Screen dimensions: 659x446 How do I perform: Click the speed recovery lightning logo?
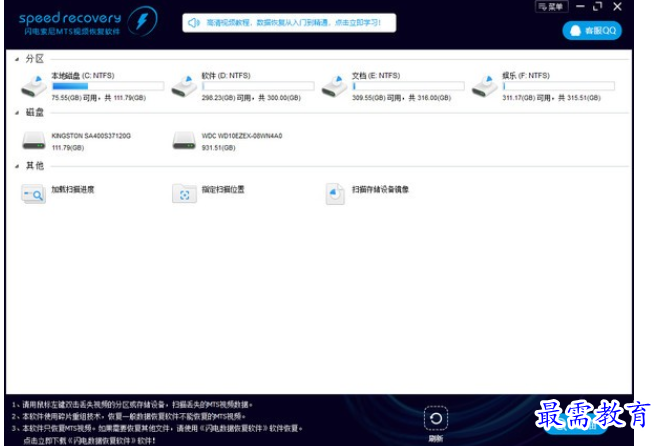point(142,21)
